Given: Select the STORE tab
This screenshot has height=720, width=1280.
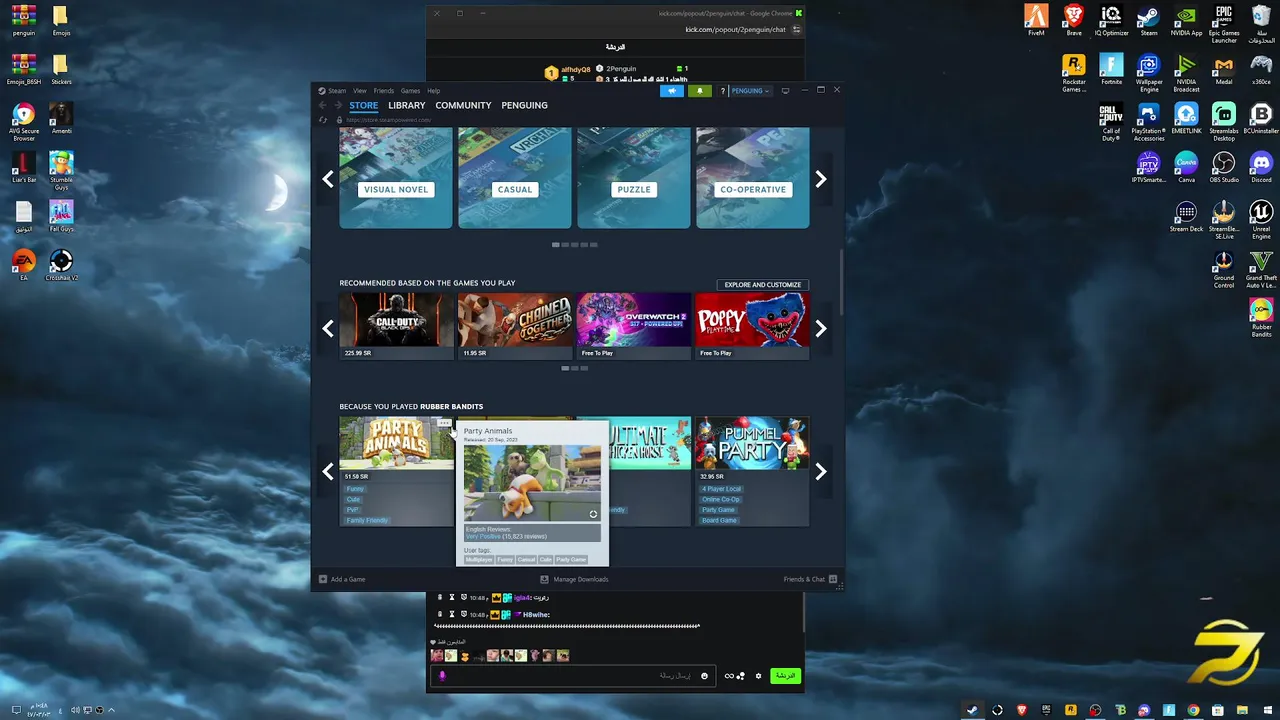Looking at the screenshot, I should (x=364, y=105).
